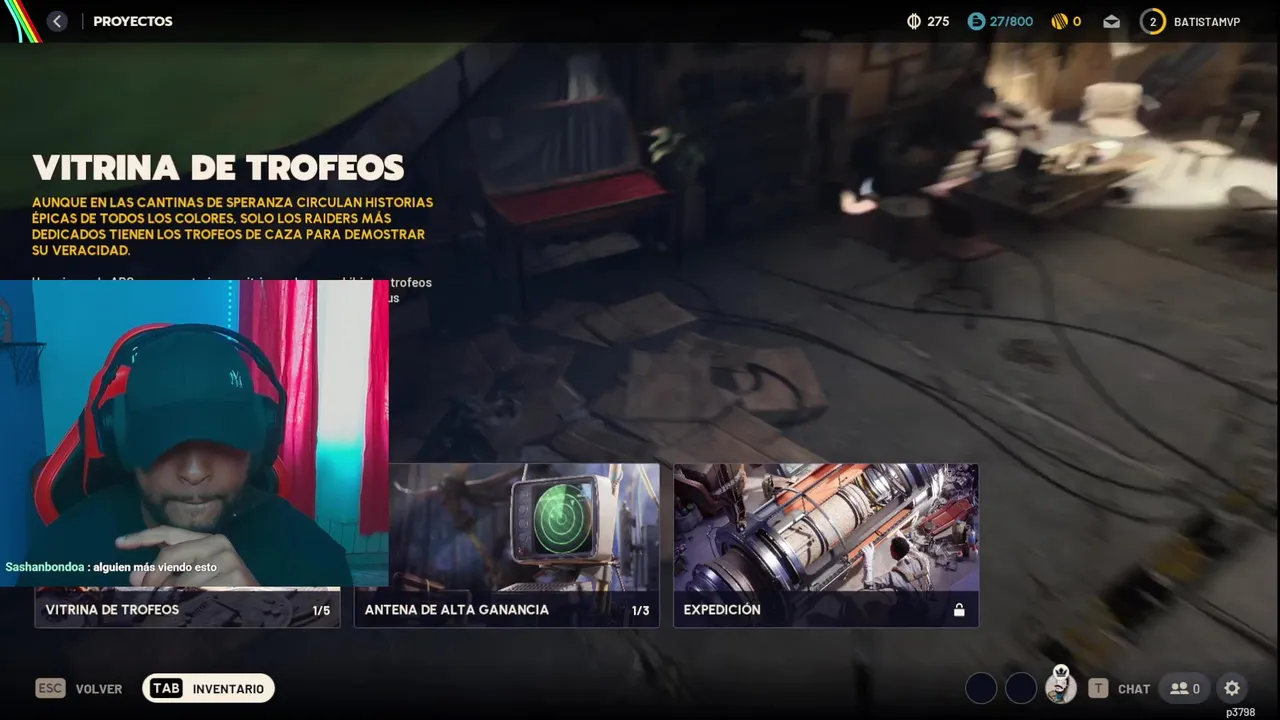Open the CHAT panel

coord(1134,689)
